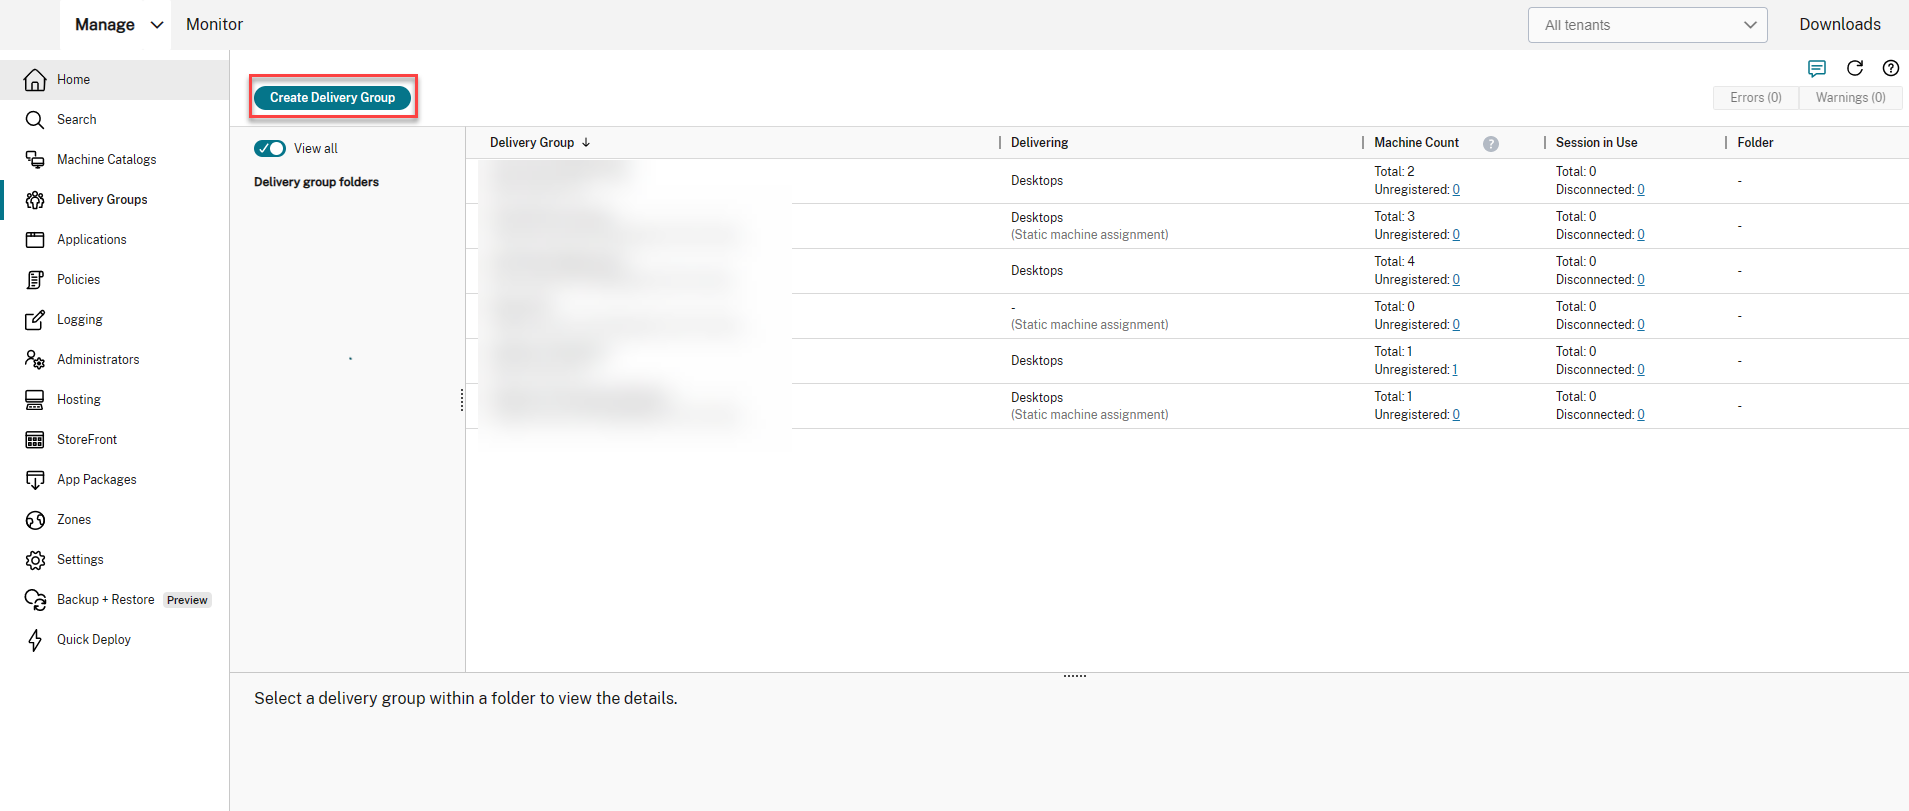Viewport: 1909px width, 811px height.
Task: Open Quick Deploy in the sidebar
Action: pyautogui.click(x=93, y=639)
